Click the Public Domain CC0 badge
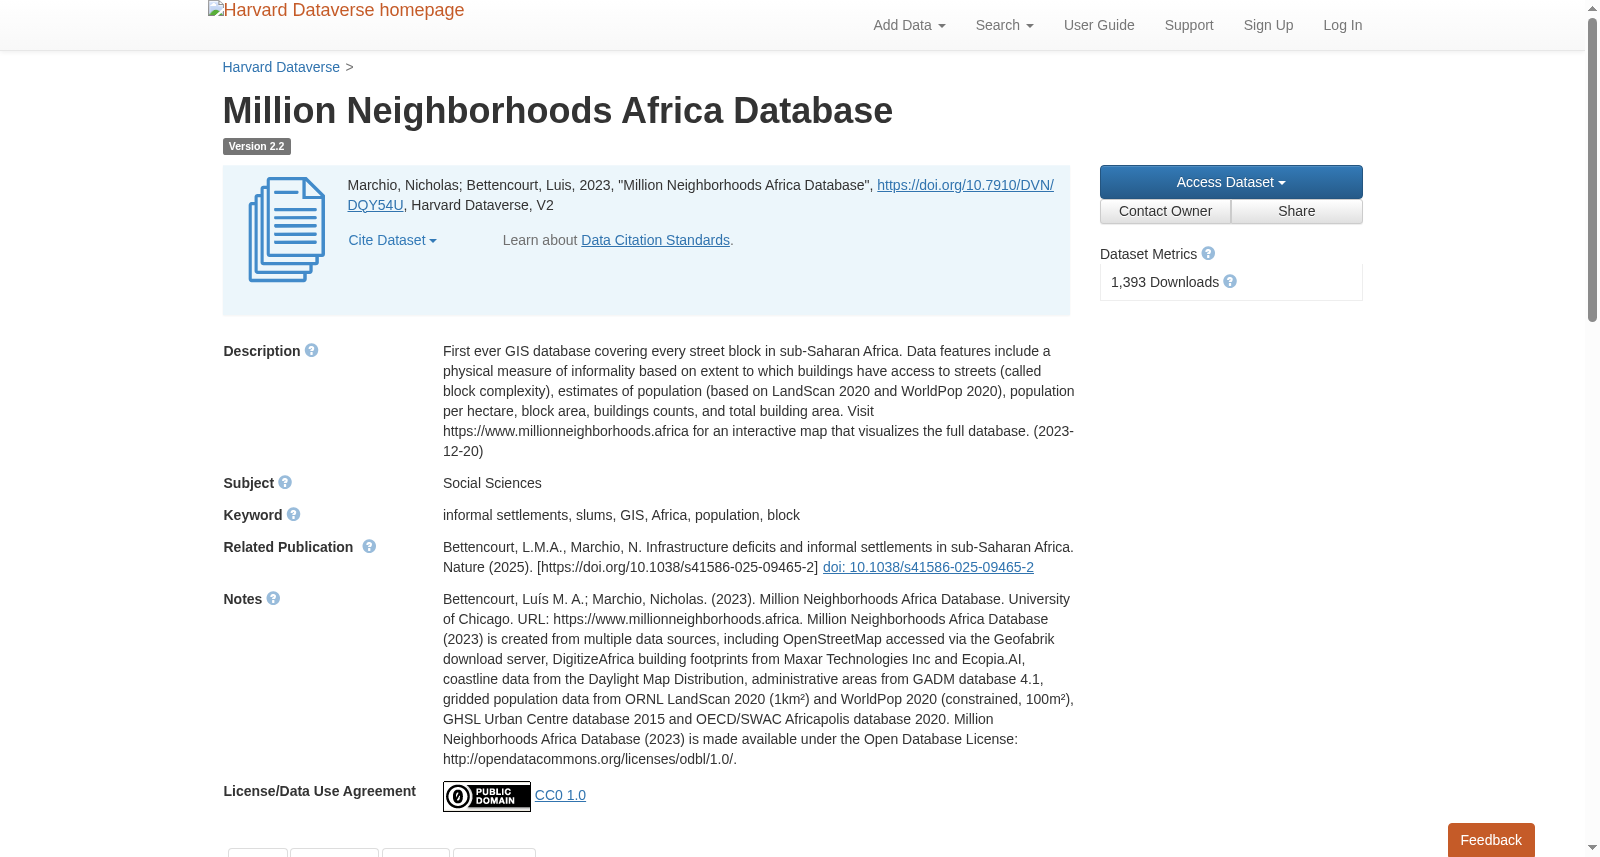 487,796
